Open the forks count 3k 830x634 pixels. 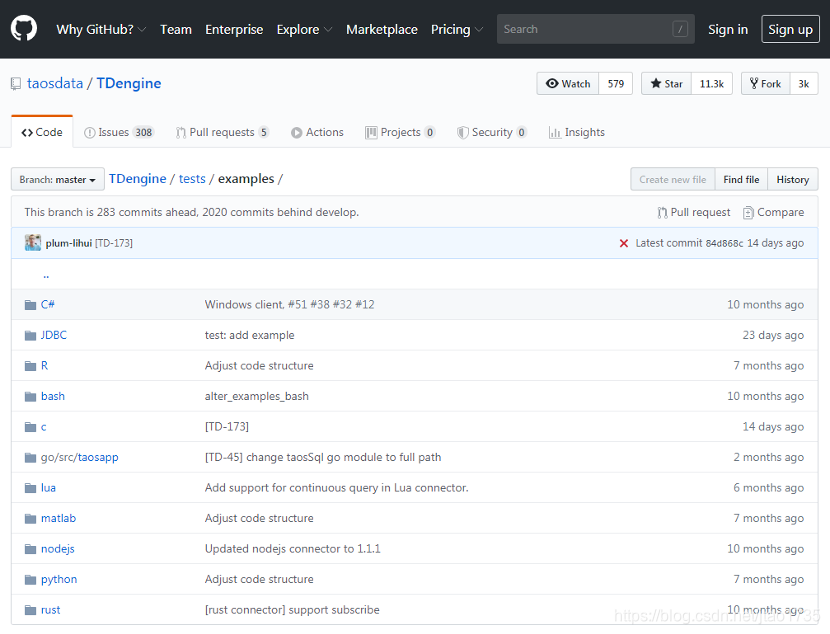(x=804, y=84)
